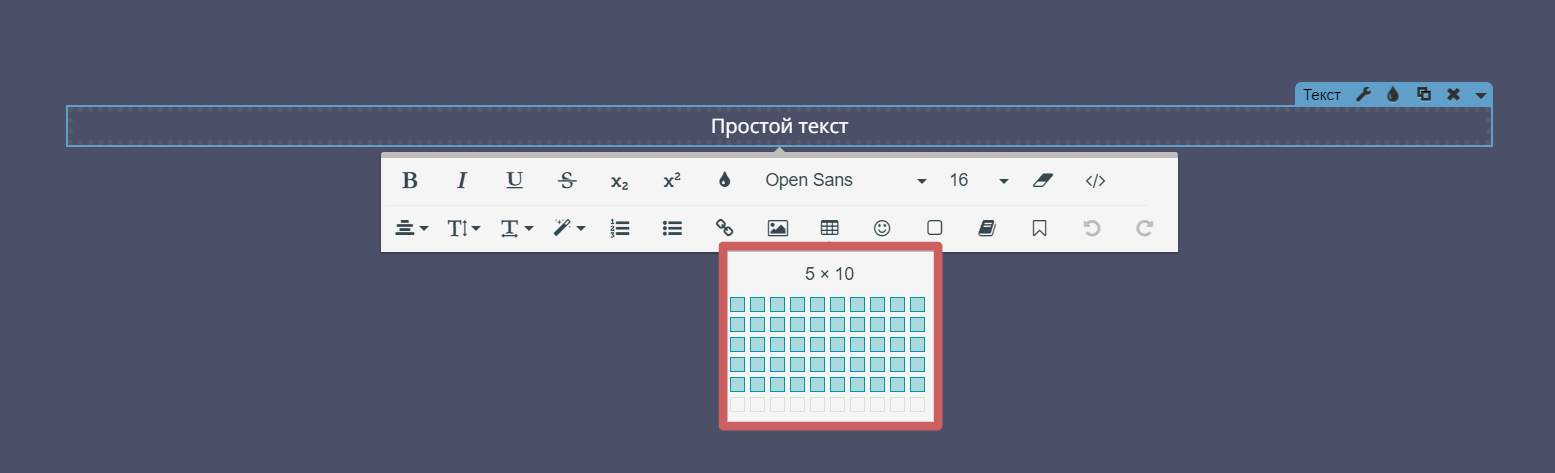Toggle bold formatting in the text toolbar
Viewport: 1555px width, 473px height.
[x=409, y=181]
